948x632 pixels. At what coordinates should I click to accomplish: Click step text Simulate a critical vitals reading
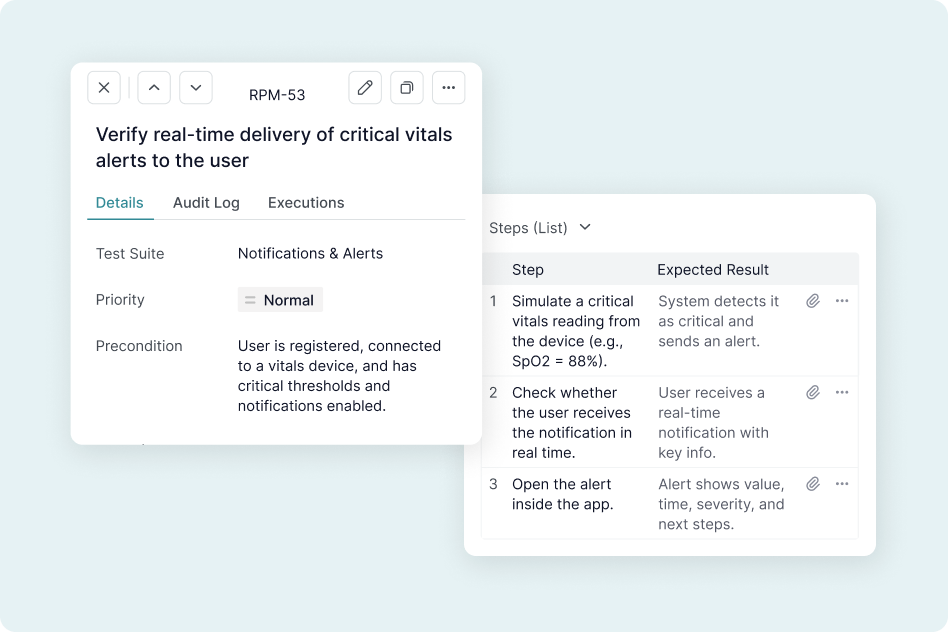click(576, 331)
